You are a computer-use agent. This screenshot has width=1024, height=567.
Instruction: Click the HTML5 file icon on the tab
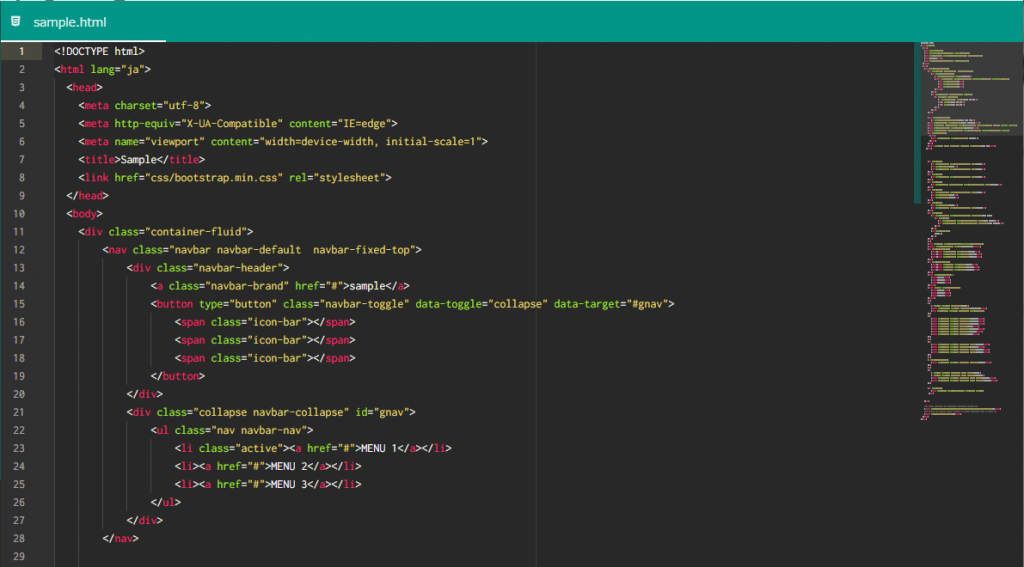pos(15,21)
